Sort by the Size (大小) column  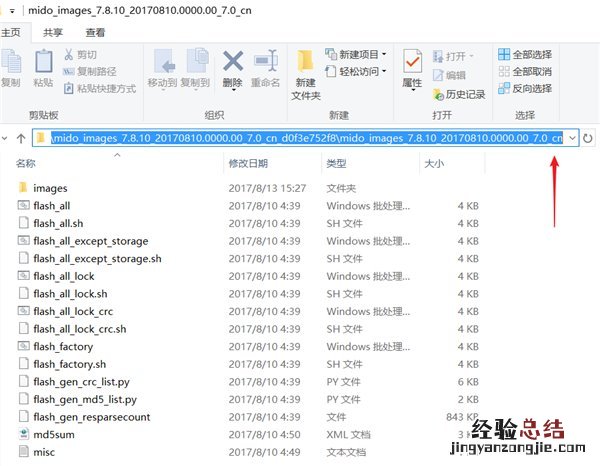click(434, 163)
